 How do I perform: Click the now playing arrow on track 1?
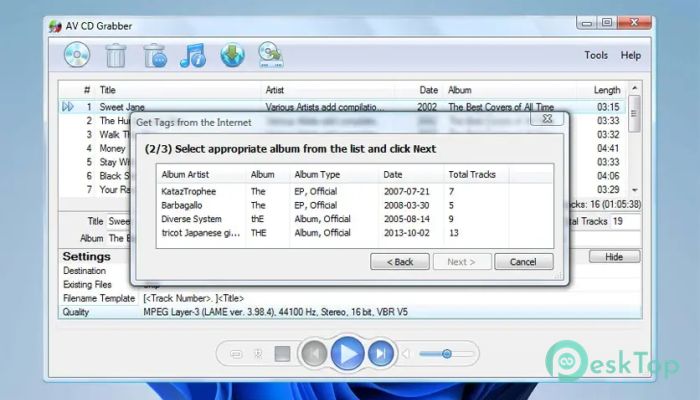coord(68,107)
